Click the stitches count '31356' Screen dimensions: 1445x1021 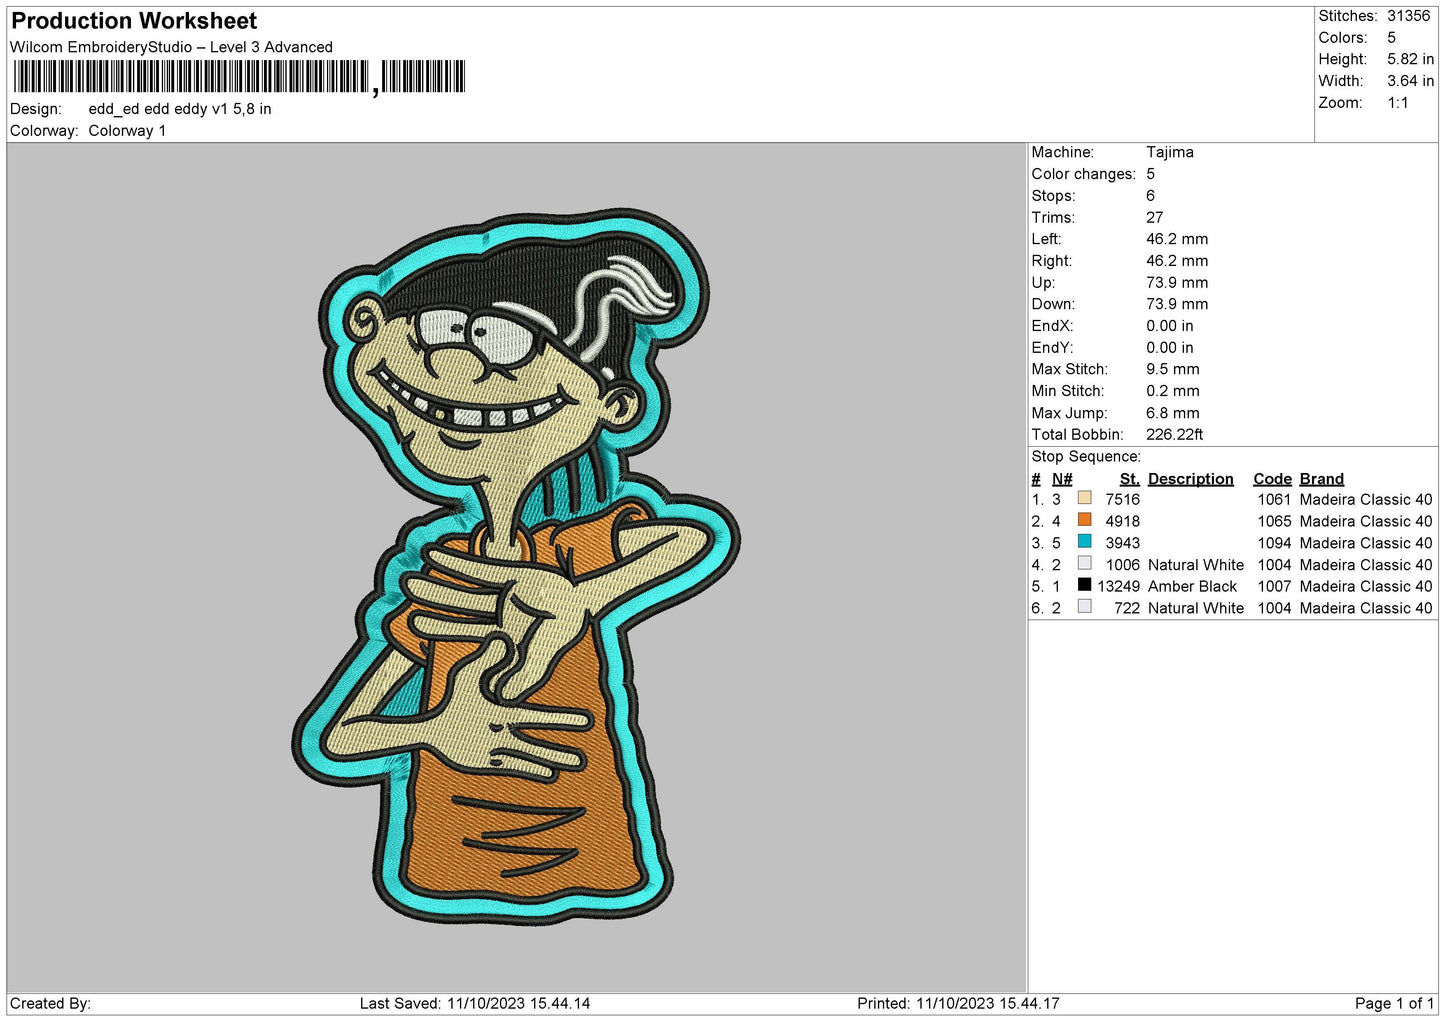tap(1408, 16)
